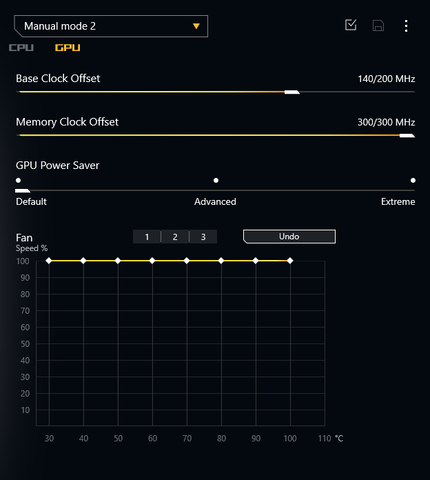Click the fan curve point at 60°C

tap(152, 261)
